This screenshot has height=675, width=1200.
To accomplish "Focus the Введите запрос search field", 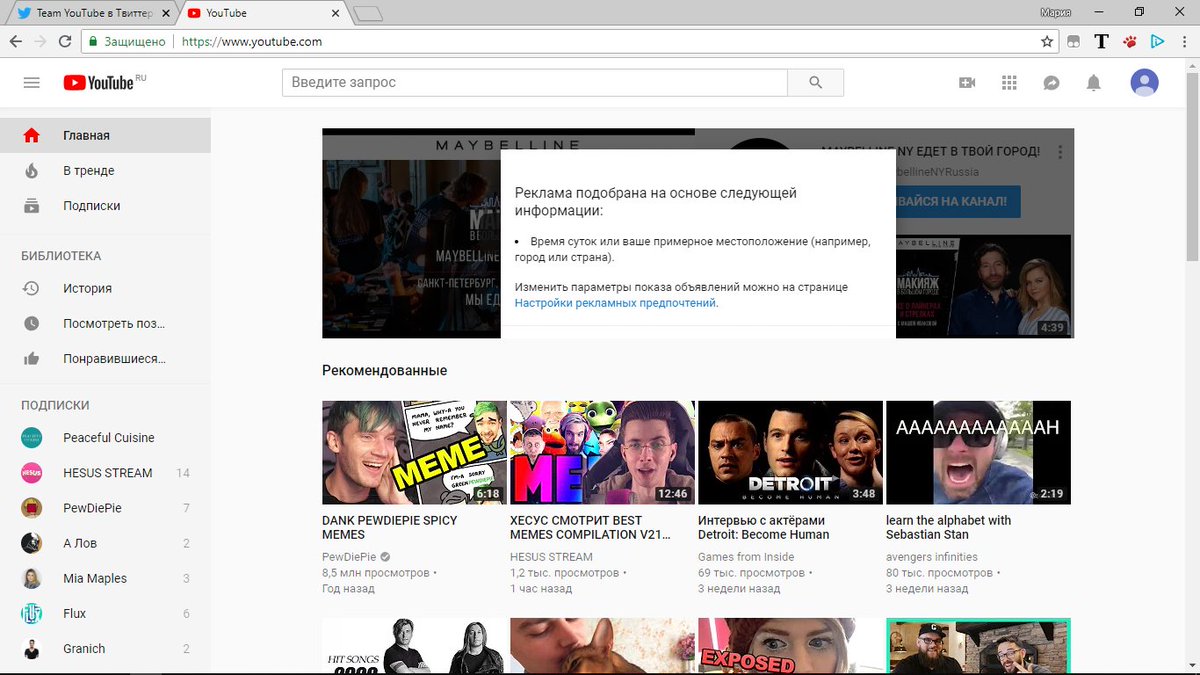I will pos(535,83).
